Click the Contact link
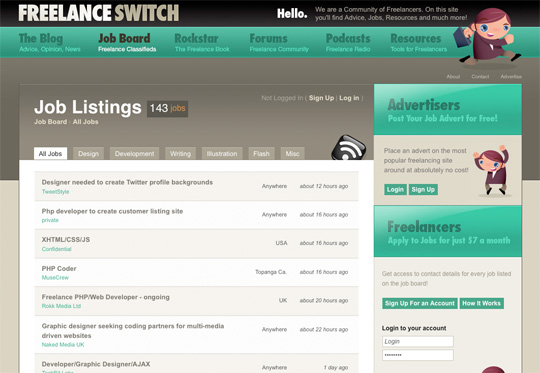Viewport: 540px width, 373px height. coord(480,76)
